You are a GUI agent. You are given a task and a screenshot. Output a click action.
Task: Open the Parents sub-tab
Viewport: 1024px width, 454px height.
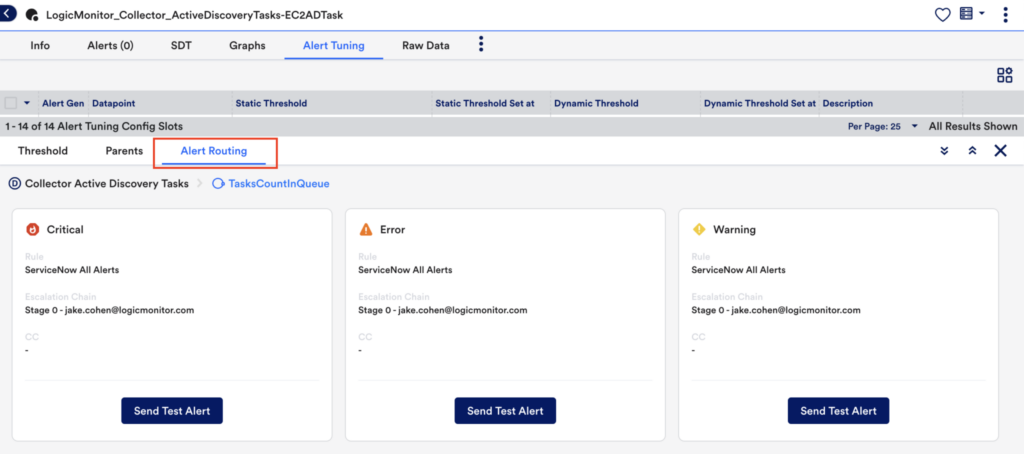pos(124,151)
